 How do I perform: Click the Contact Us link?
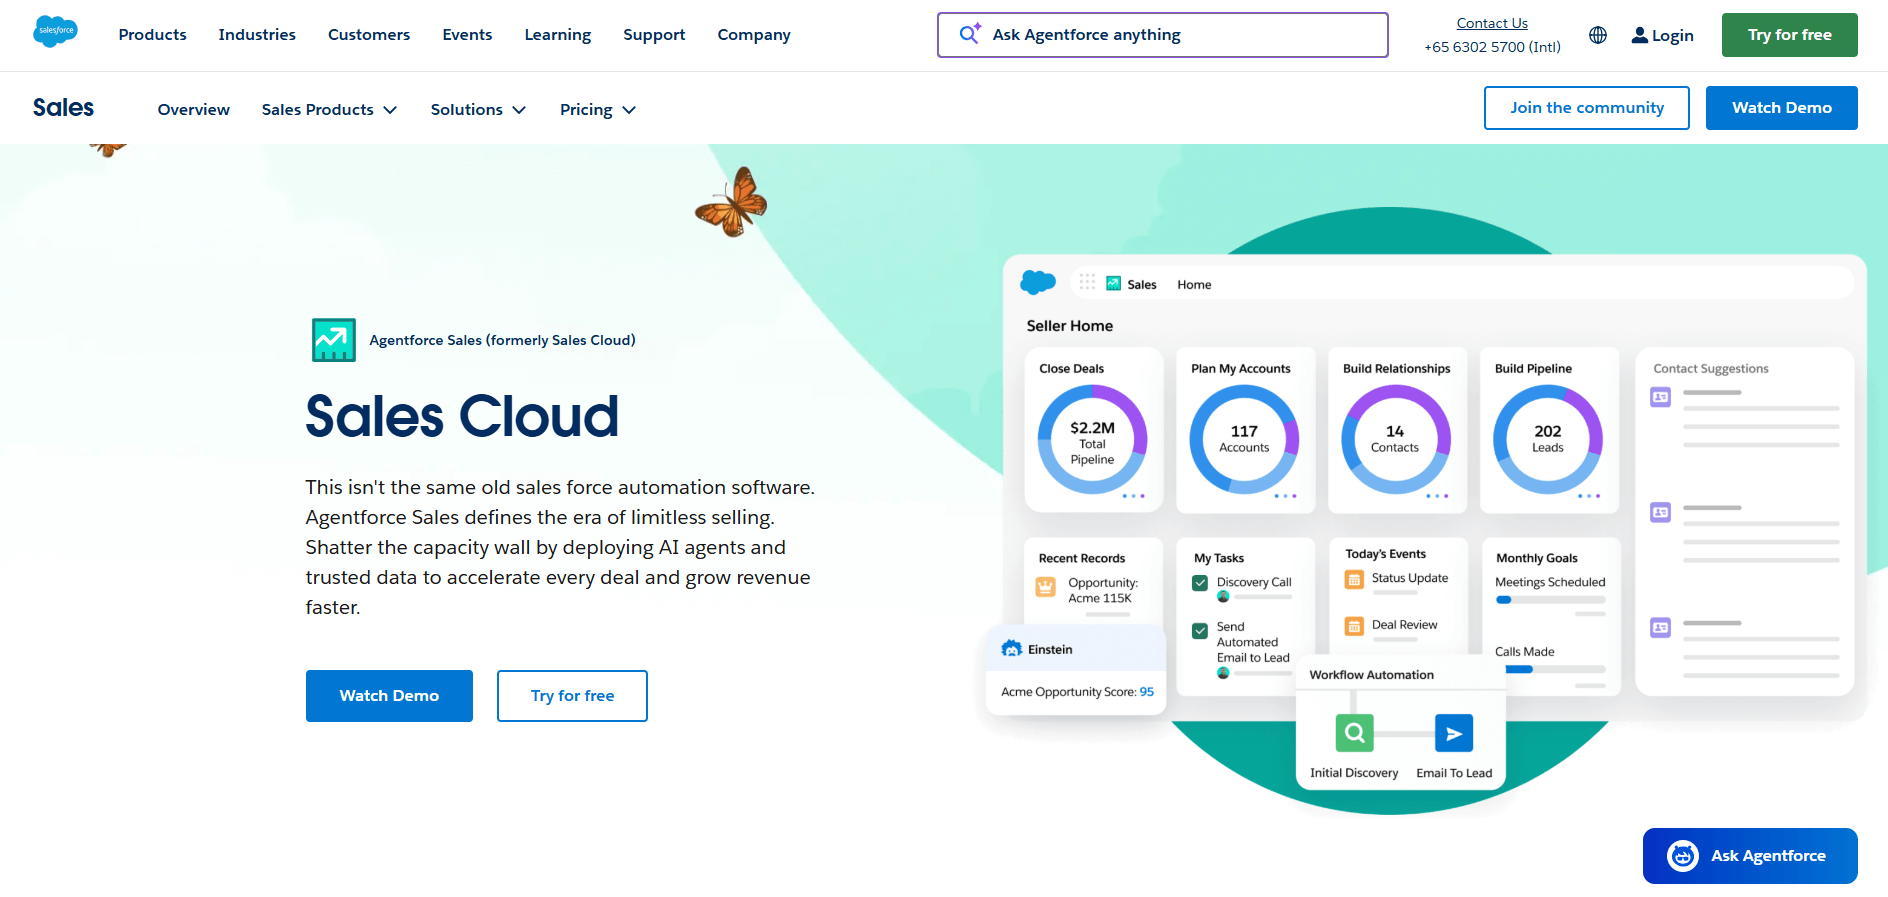1491,23
